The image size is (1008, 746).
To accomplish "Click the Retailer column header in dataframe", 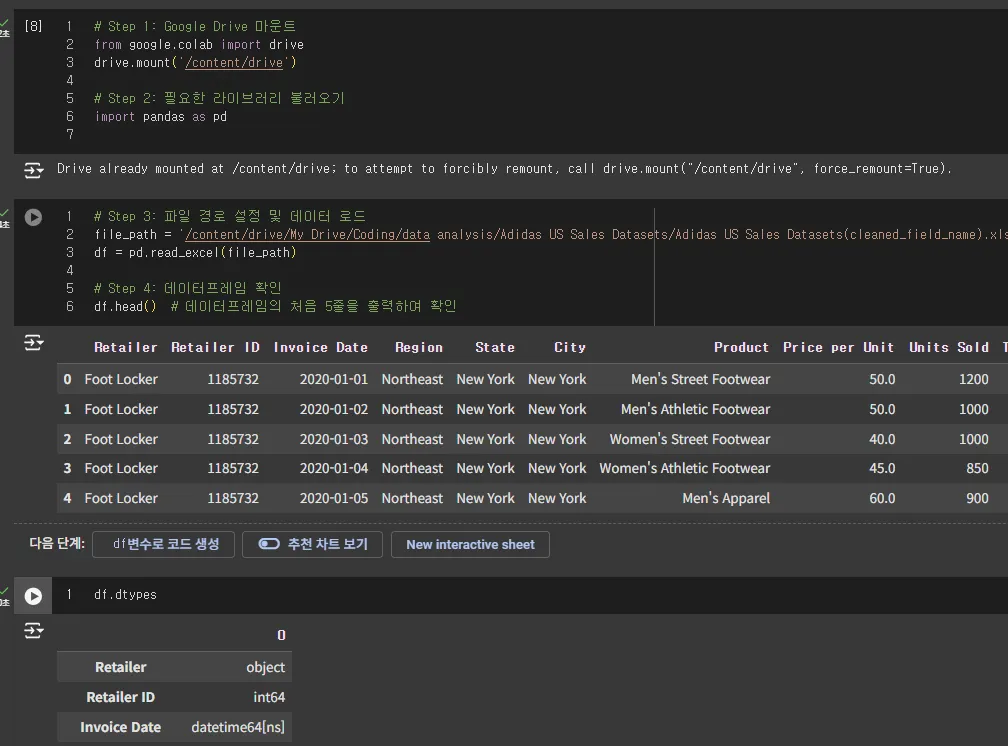I will (125, 347).
